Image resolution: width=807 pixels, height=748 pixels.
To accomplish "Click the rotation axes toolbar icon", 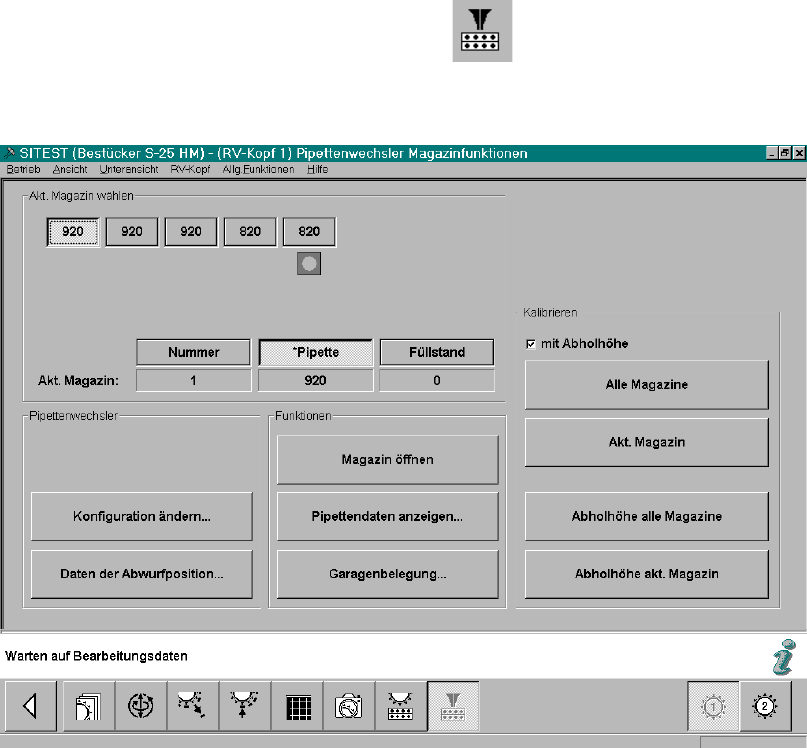I will 141,706.
